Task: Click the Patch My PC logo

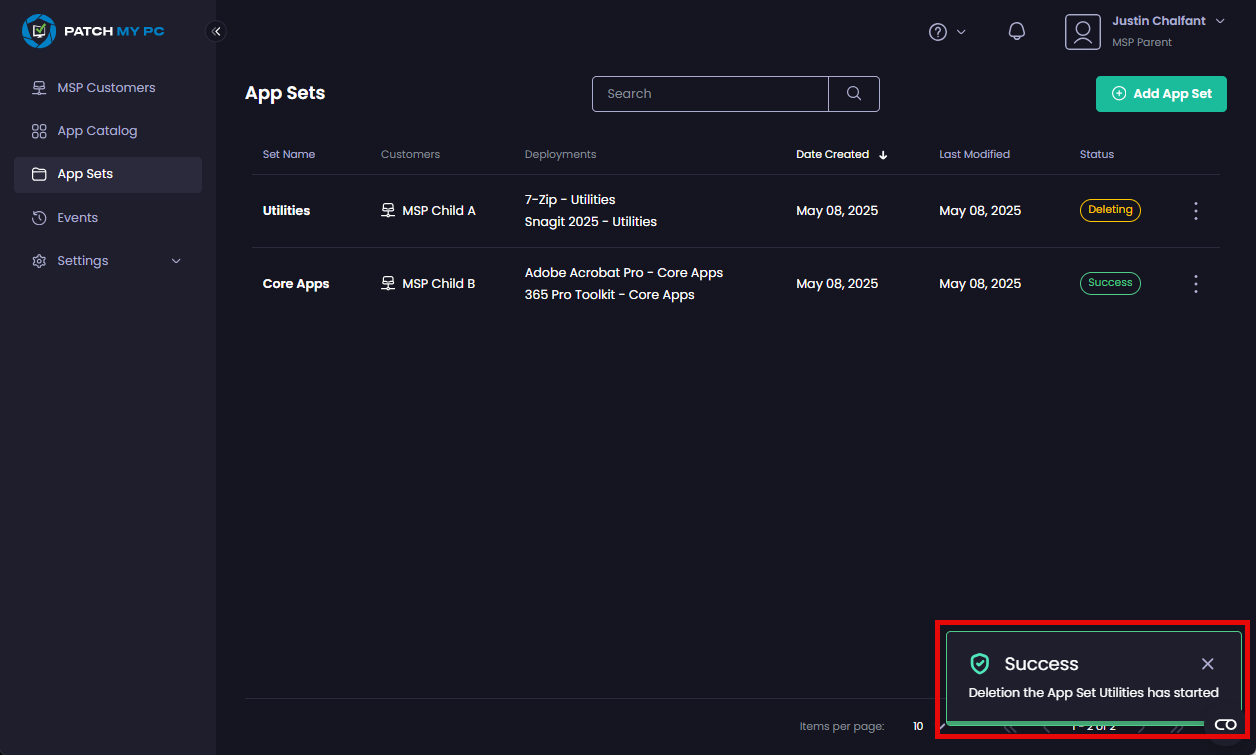Action: click(93, 31)
